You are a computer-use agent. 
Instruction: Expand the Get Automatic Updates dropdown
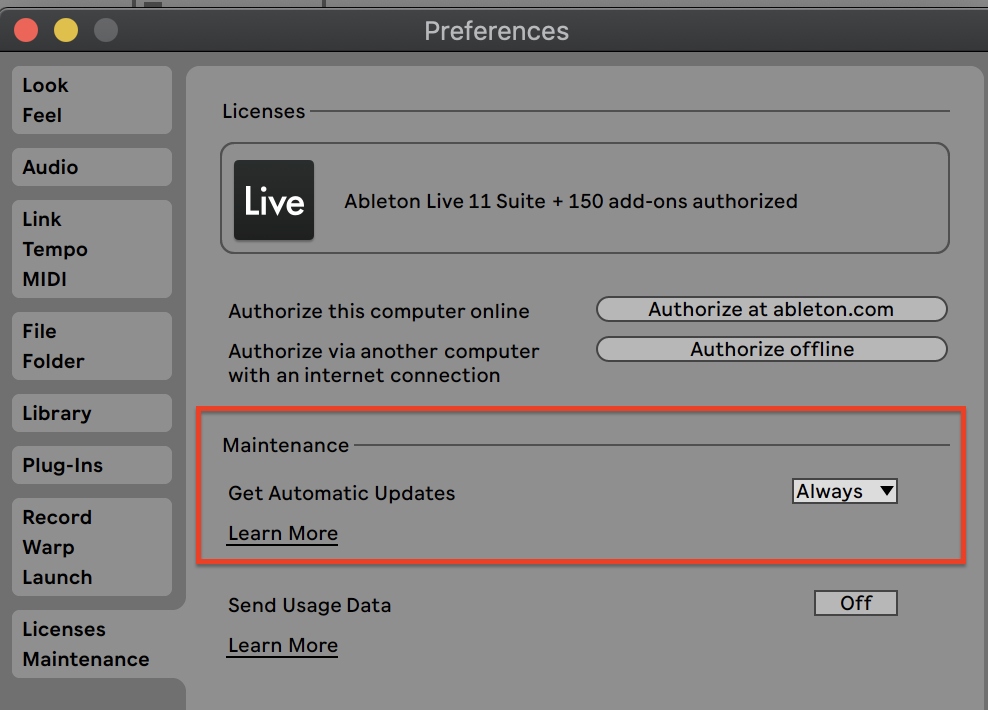[x=844, y=491]
